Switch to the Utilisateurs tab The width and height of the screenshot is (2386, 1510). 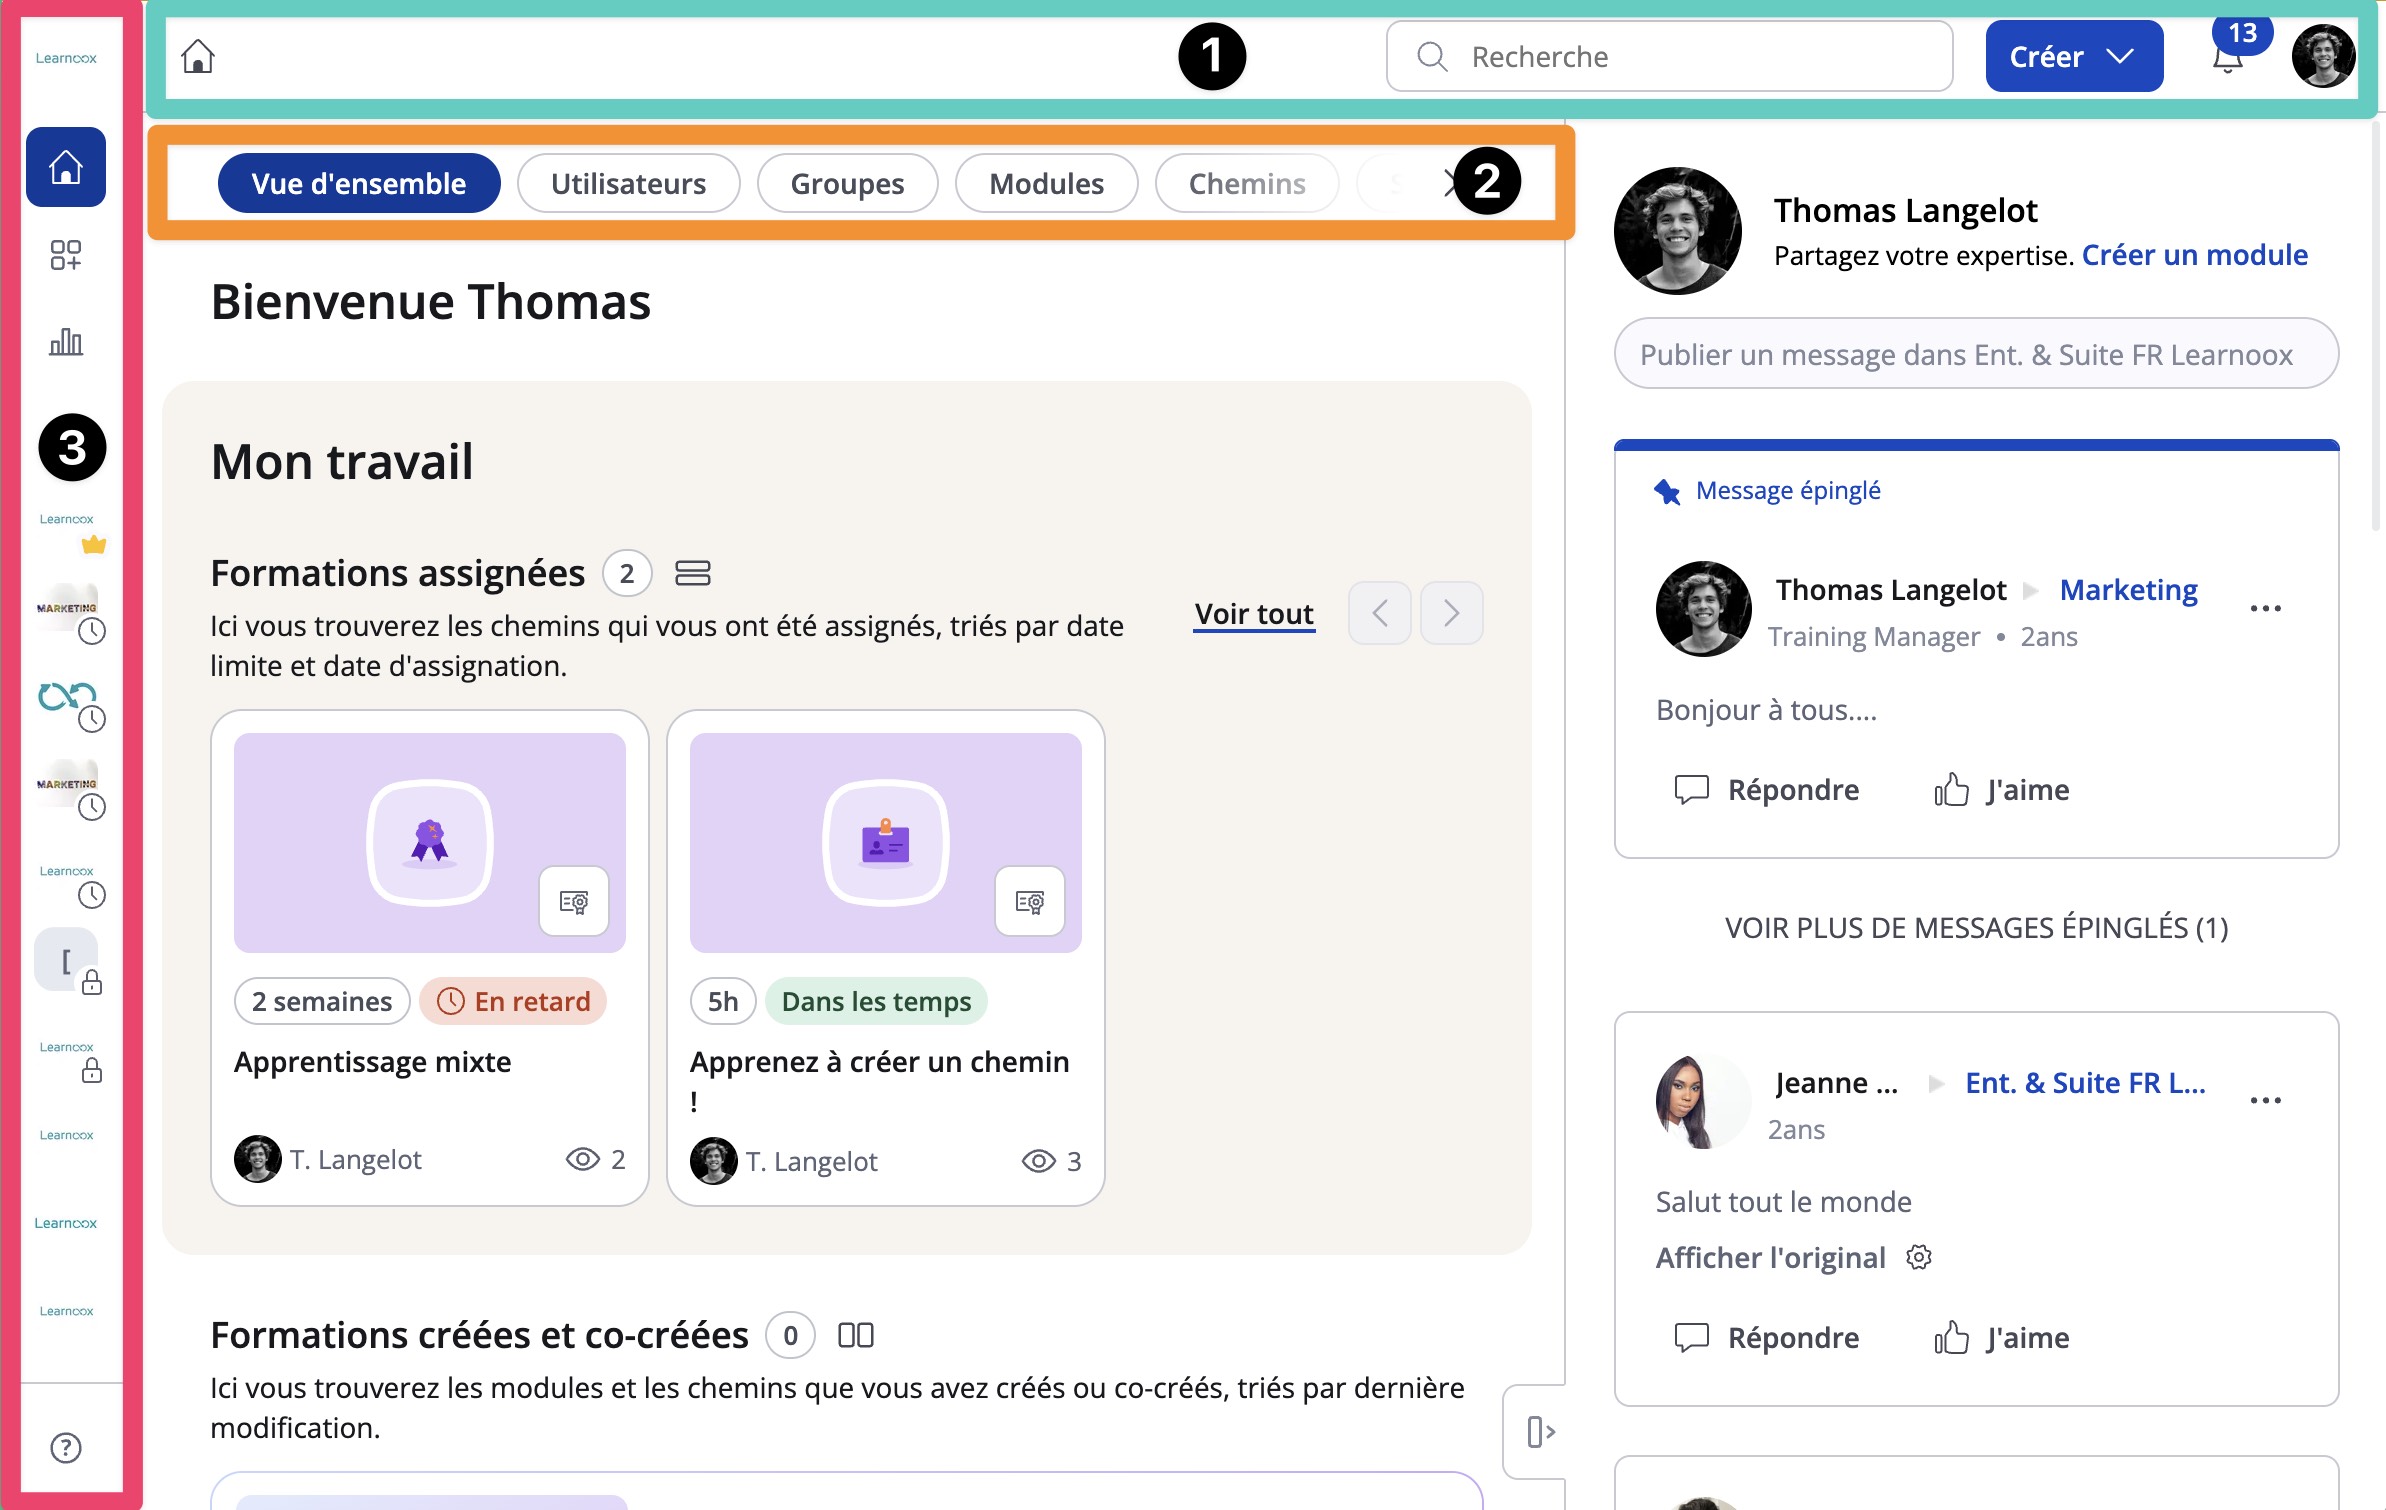(628, 184)
